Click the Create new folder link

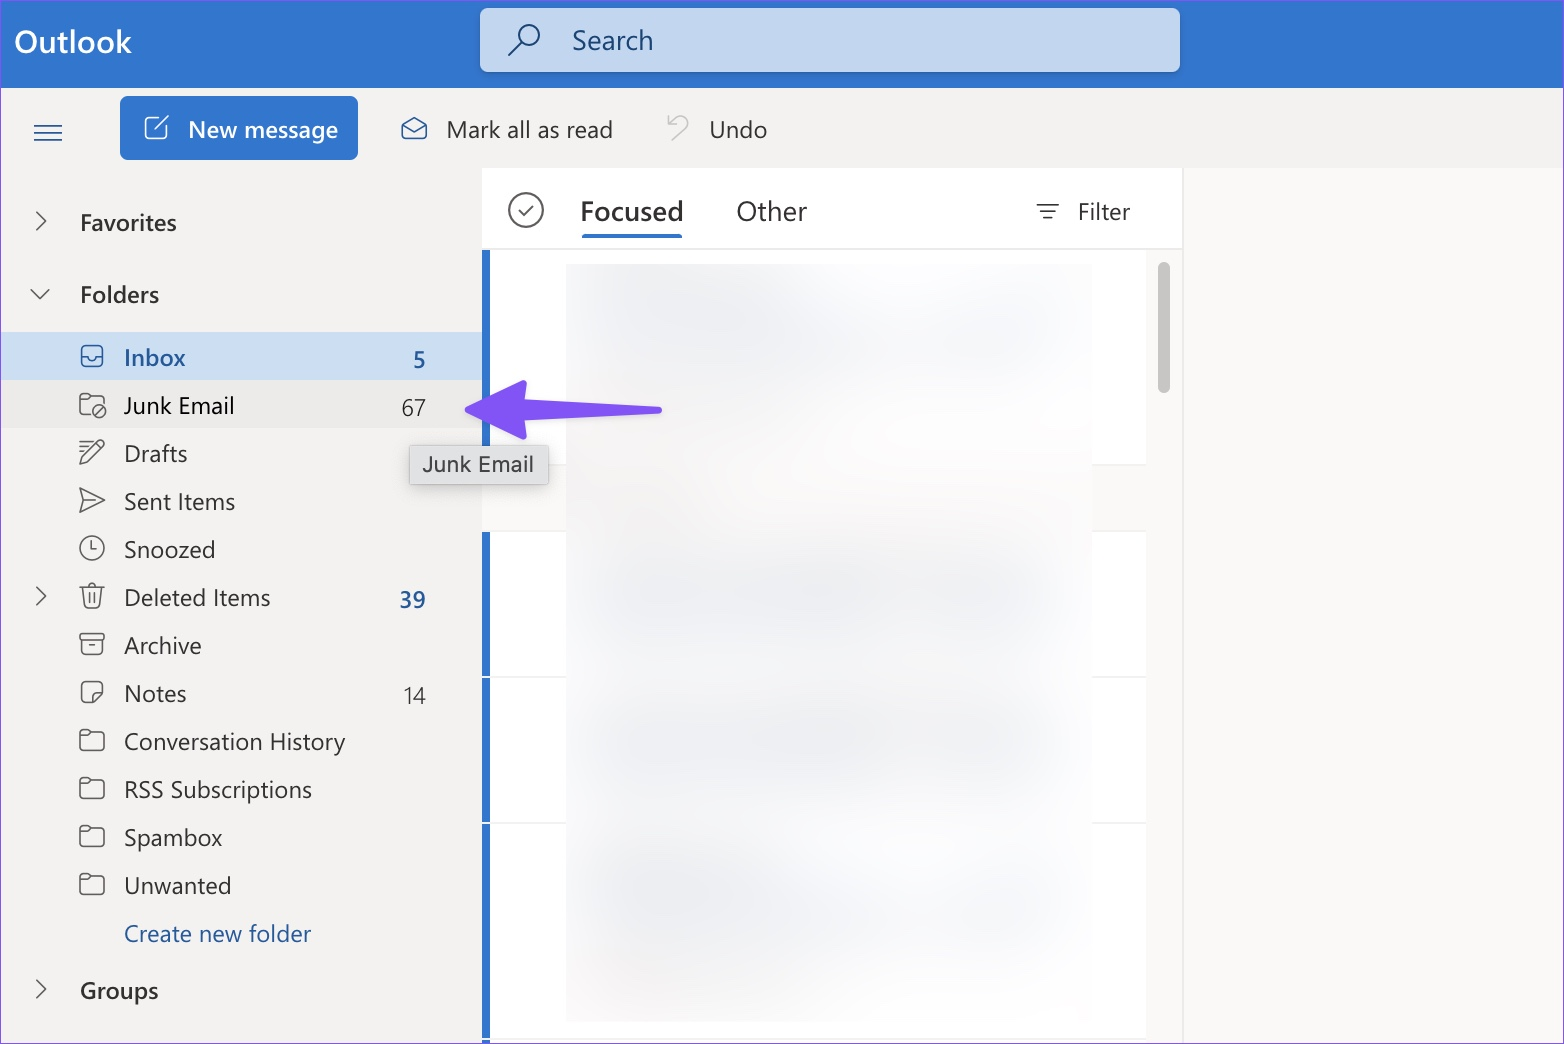pyautogui.click(x=218, y=934)
